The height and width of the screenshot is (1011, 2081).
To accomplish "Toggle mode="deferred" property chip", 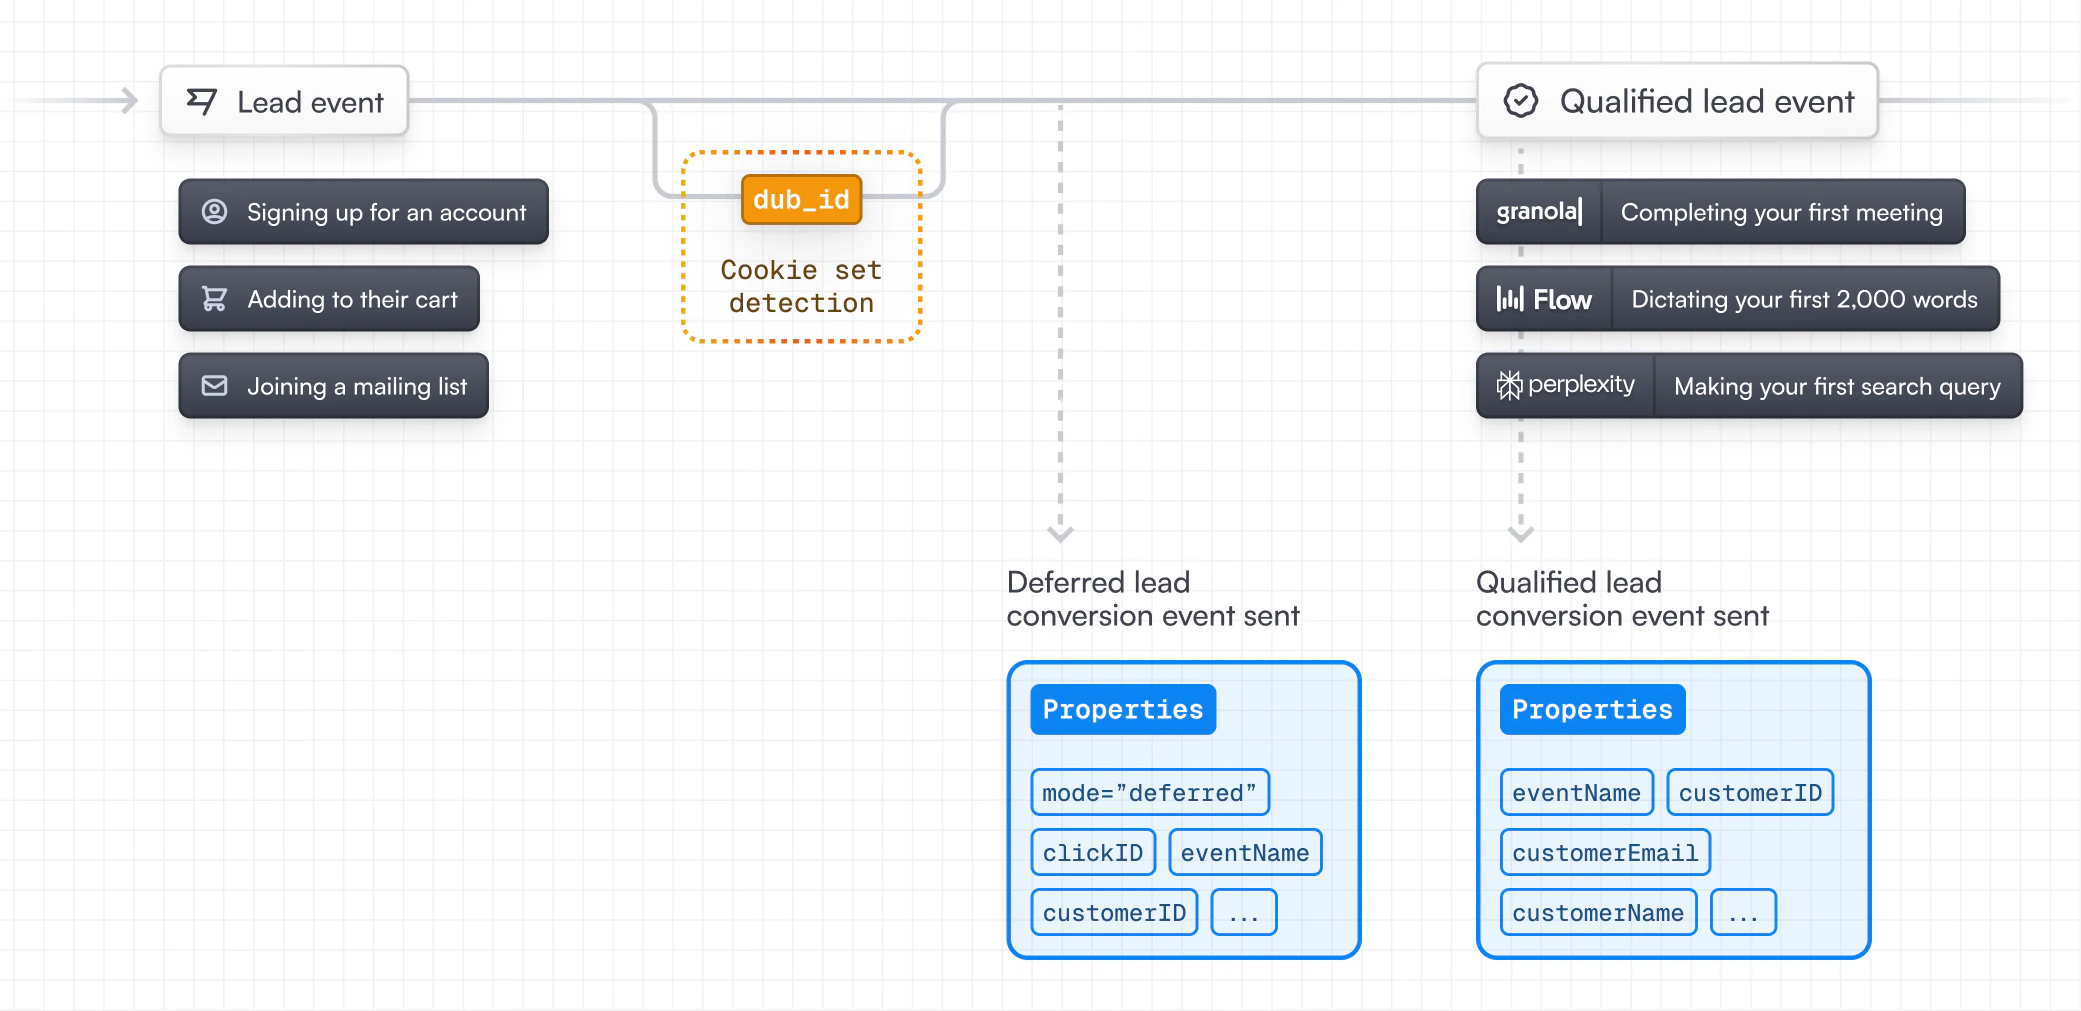I will [x=1150, y=792].
